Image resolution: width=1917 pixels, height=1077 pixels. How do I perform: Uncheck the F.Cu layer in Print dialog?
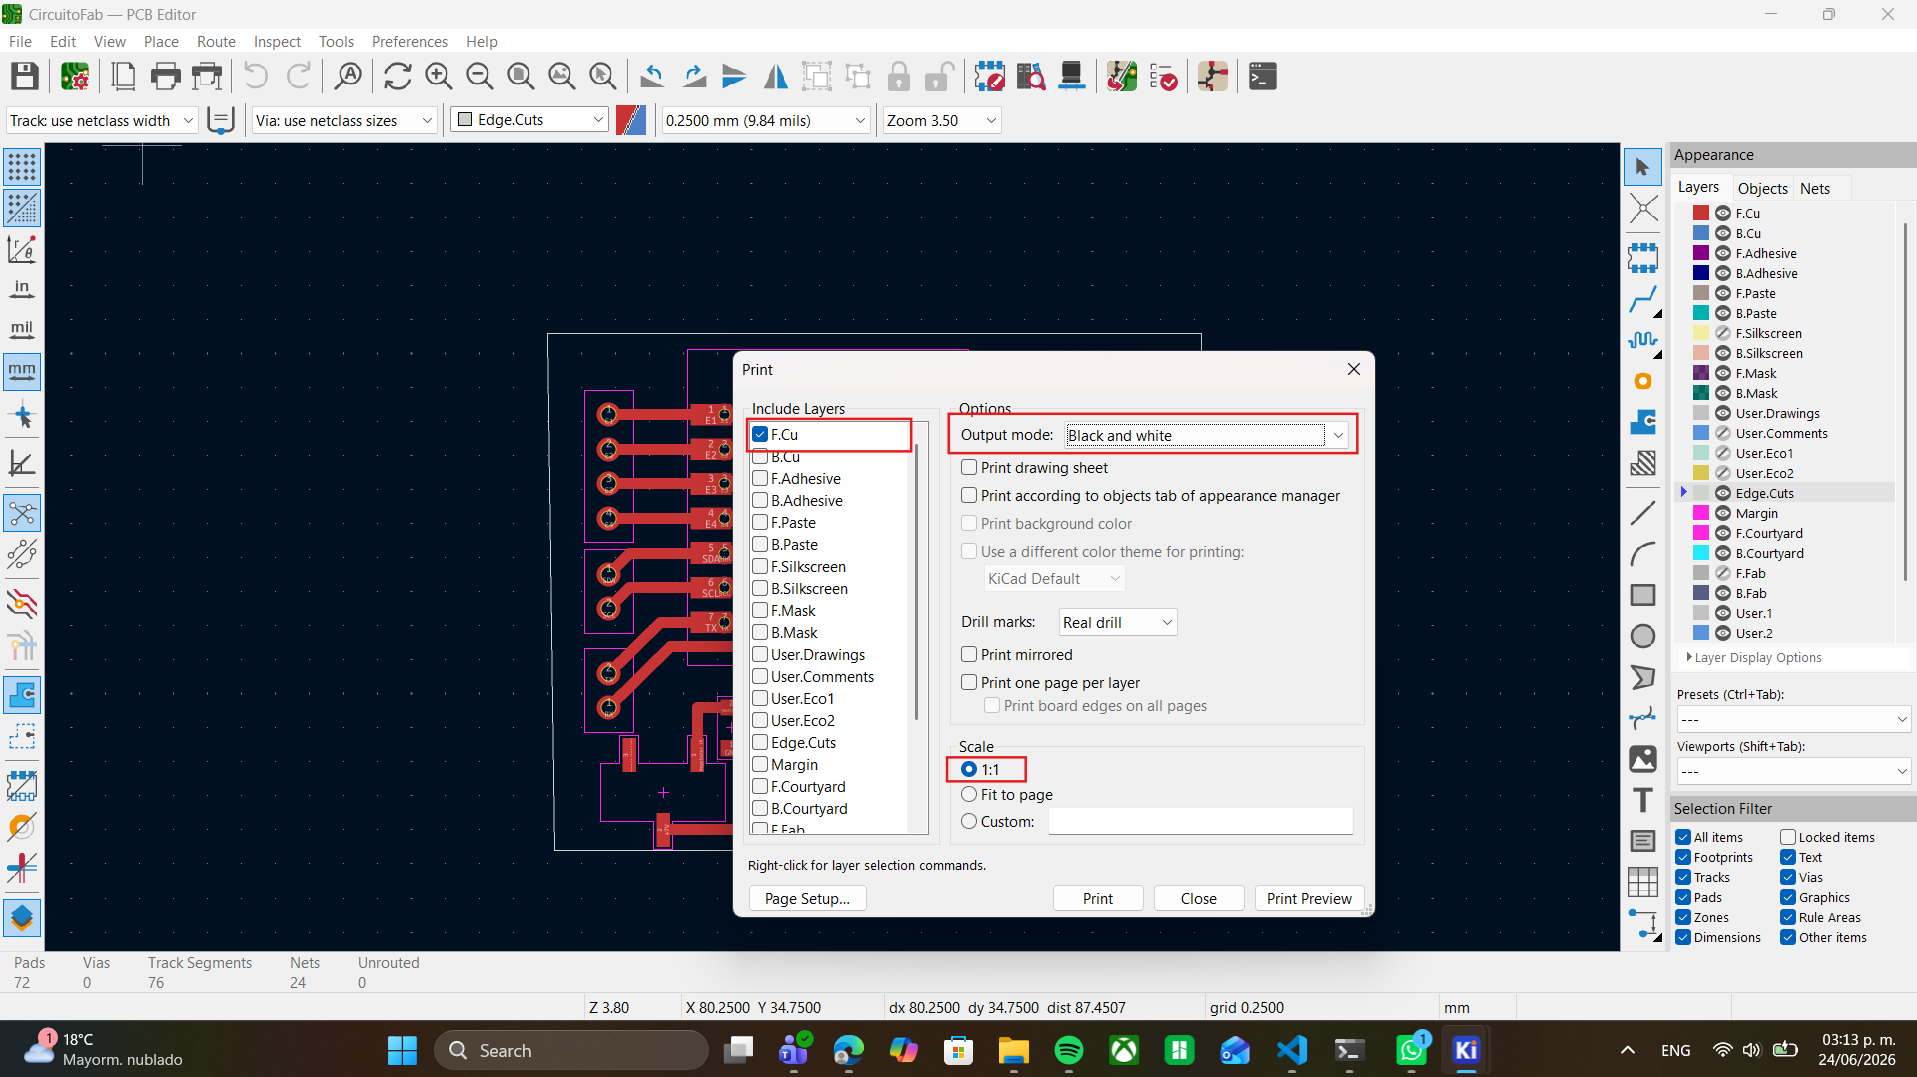click(x=760, y=434)
